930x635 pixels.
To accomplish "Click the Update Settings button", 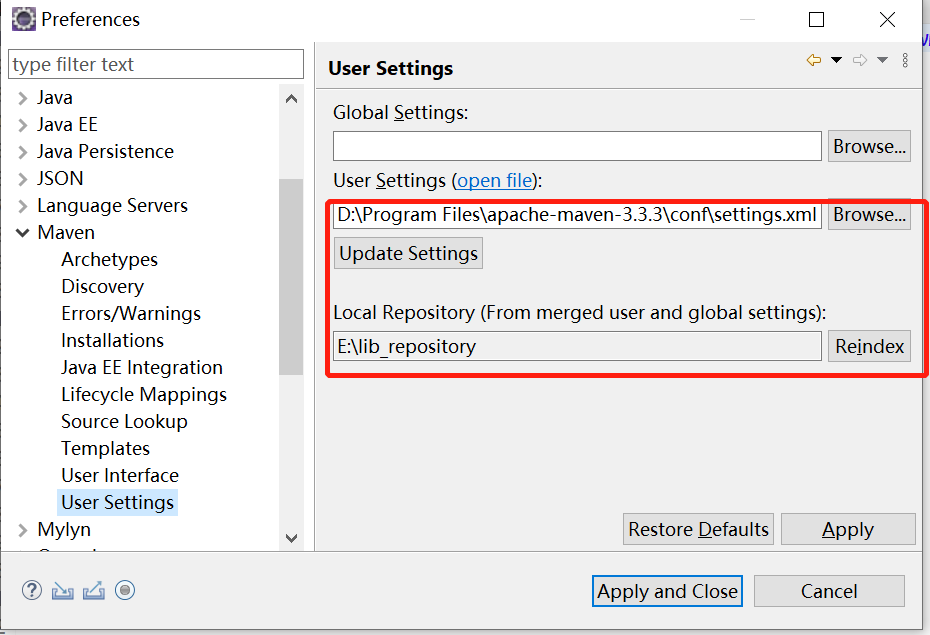I will (x=409, y=254).
